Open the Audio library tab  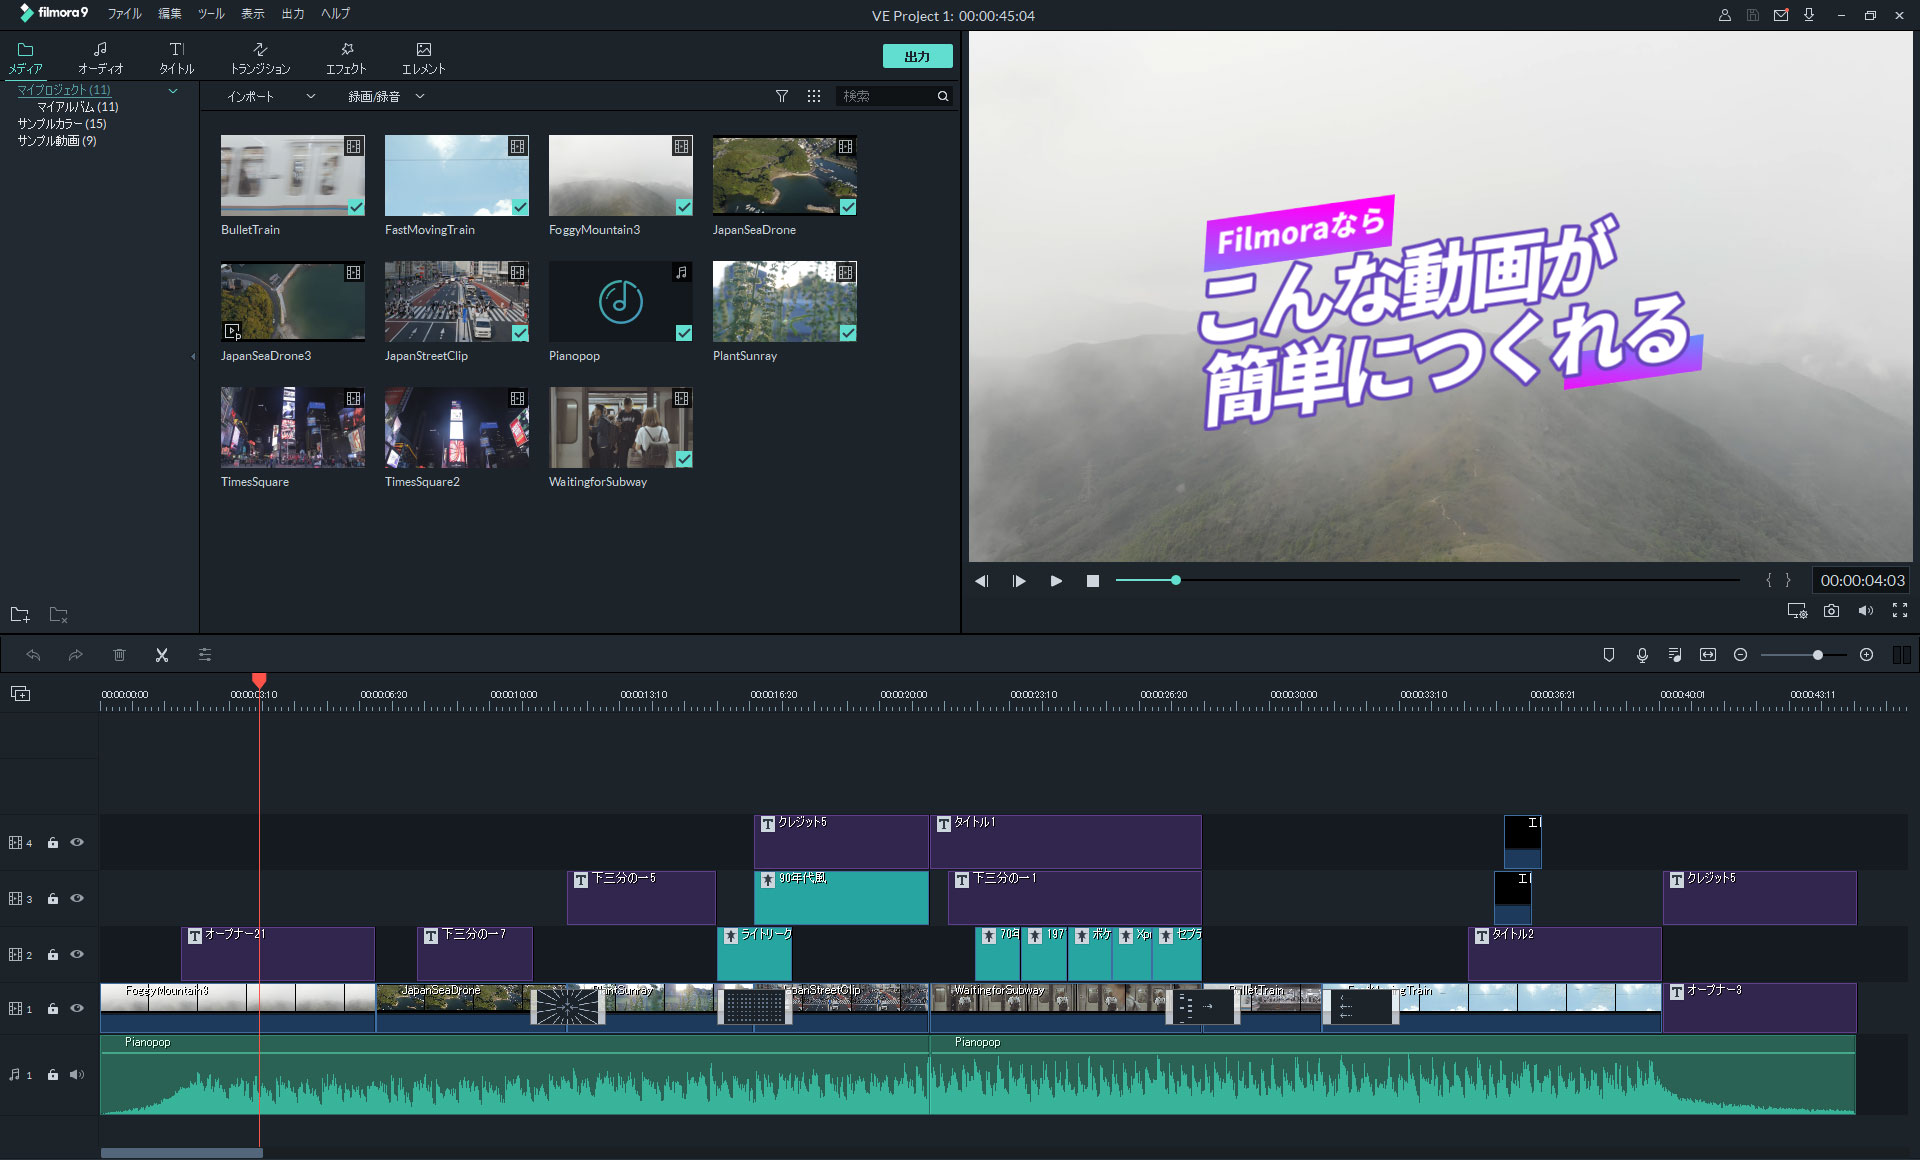[x=100, y=58]
